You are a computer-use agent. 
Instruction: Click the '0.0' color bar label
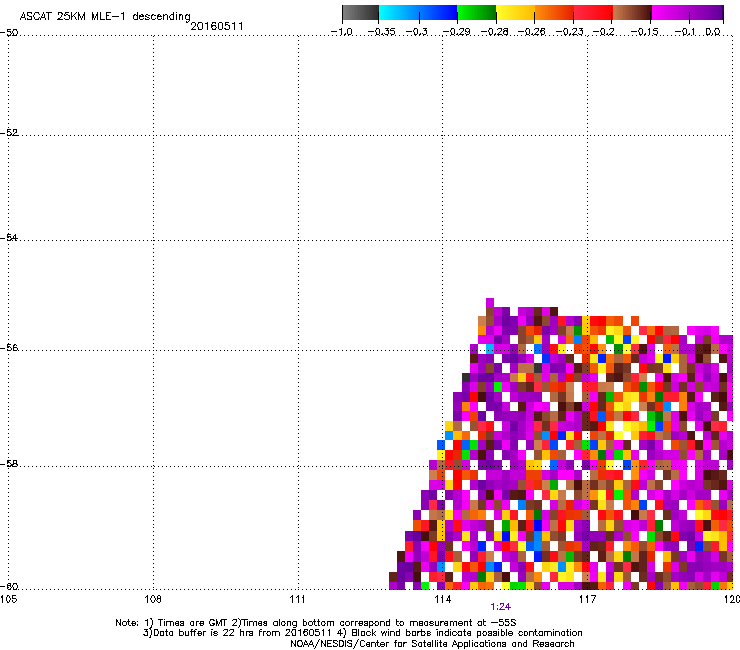click(x=713, y=32)
